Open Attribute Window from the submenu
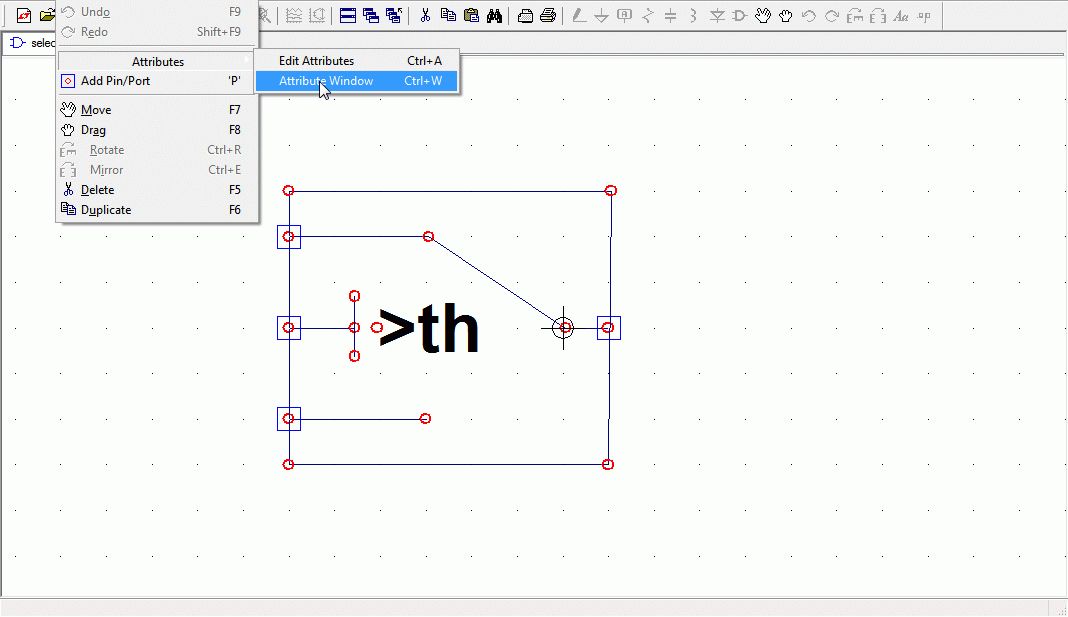Viewport: 1068px width, 617px height. coord(326,81)
